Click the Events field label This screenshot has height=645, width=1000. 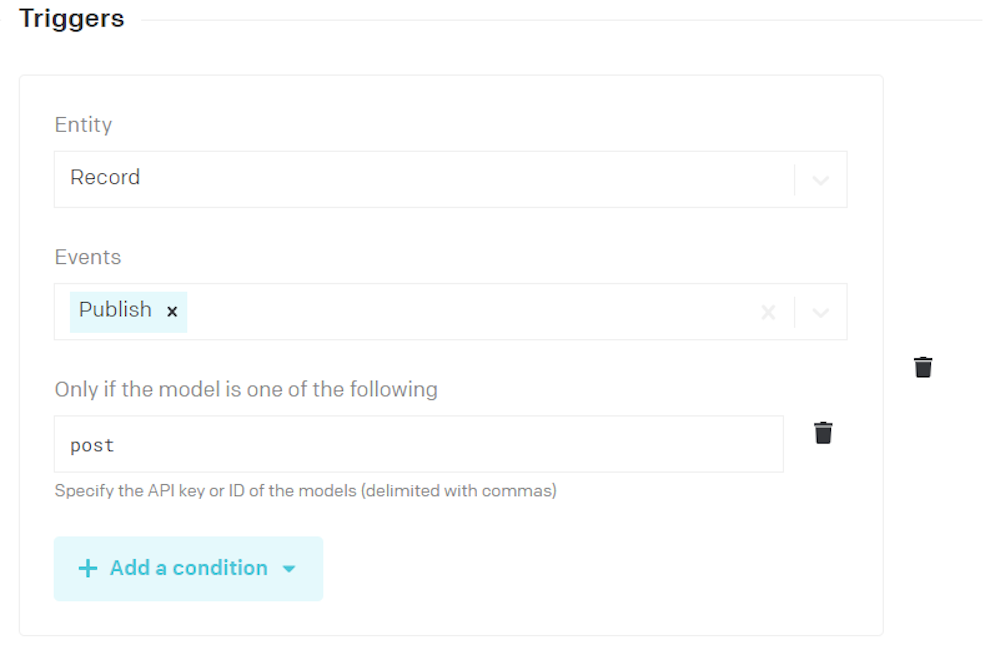click(x=88, y=257)
